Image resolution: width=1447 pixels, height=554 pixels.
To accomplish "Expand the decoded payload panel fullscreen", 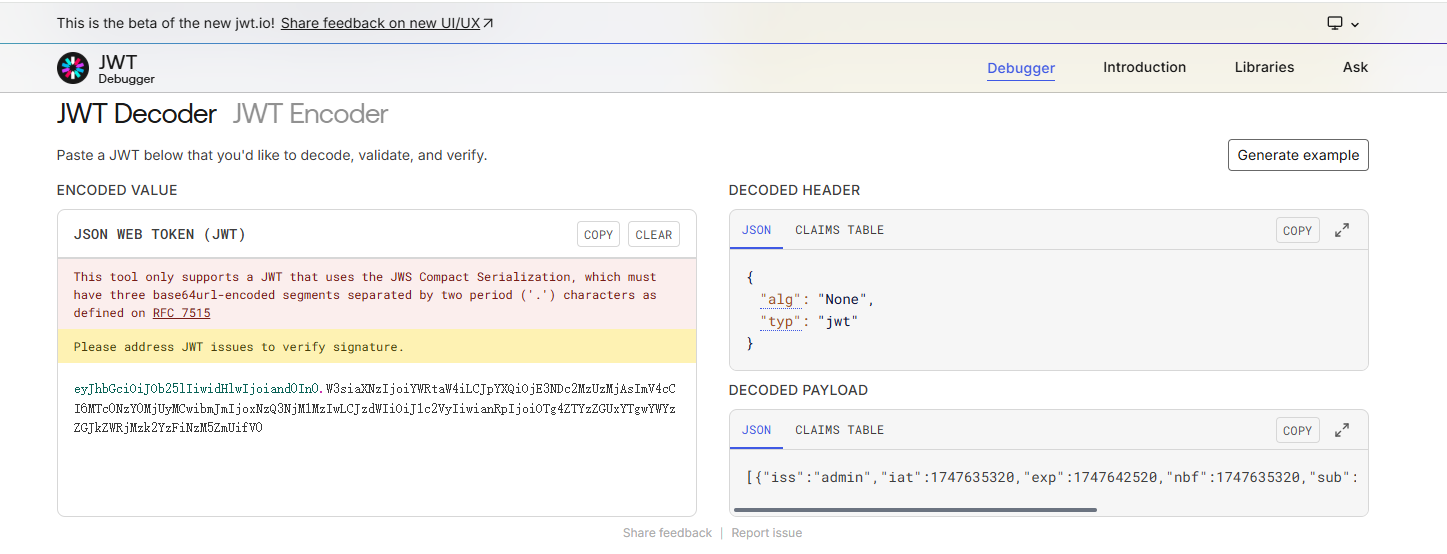I will 1342,430.
